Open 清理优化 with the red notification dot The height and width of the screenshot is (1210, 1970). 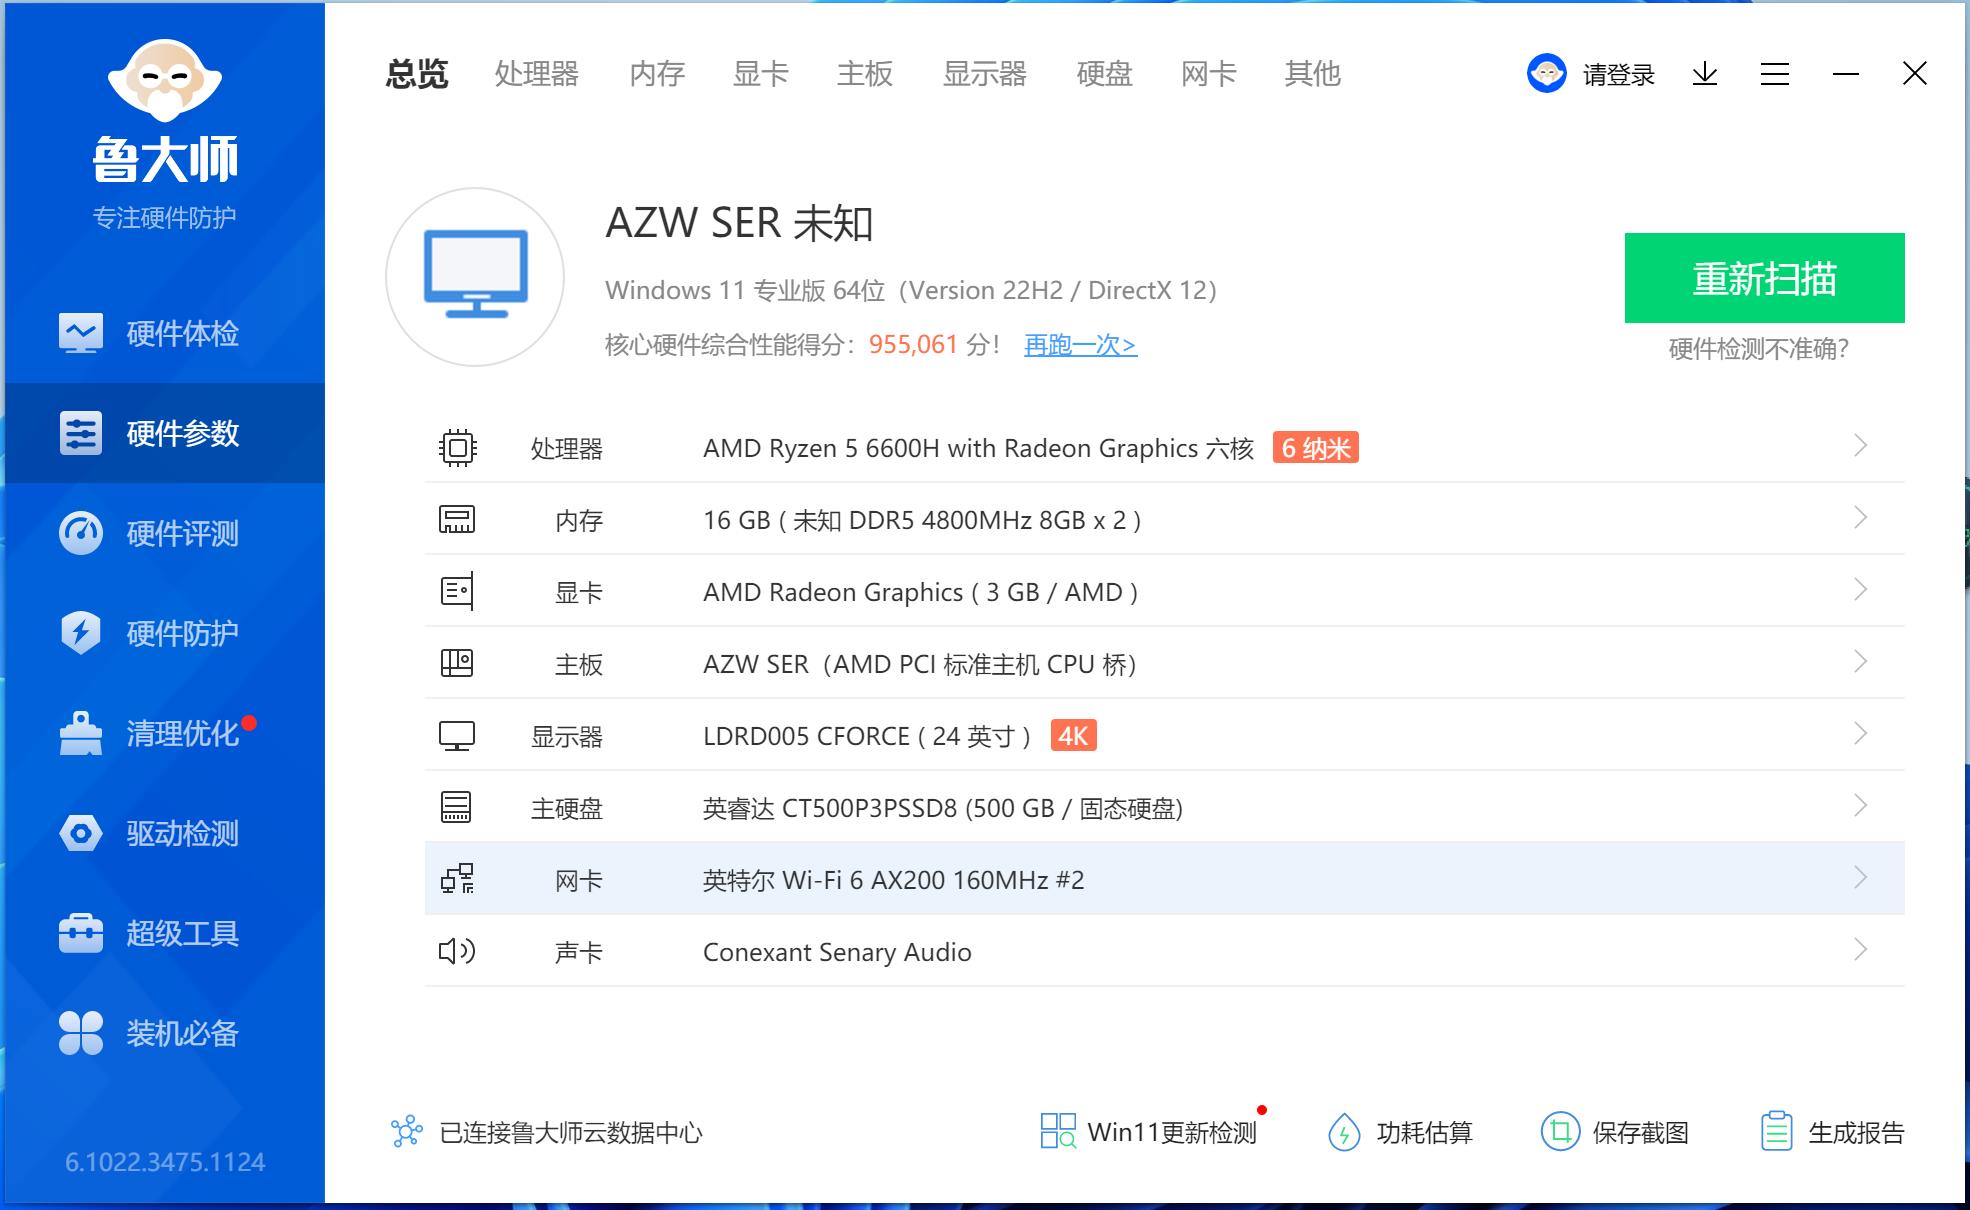[x=180, y=734]
